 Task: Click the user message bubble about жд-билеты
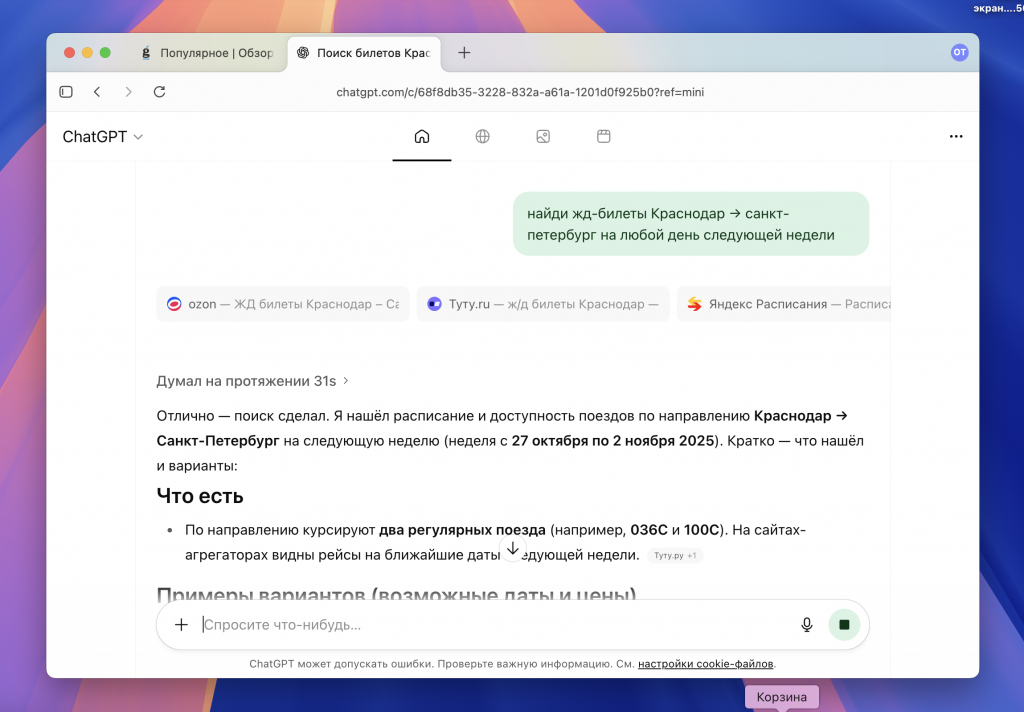(691, 223)
